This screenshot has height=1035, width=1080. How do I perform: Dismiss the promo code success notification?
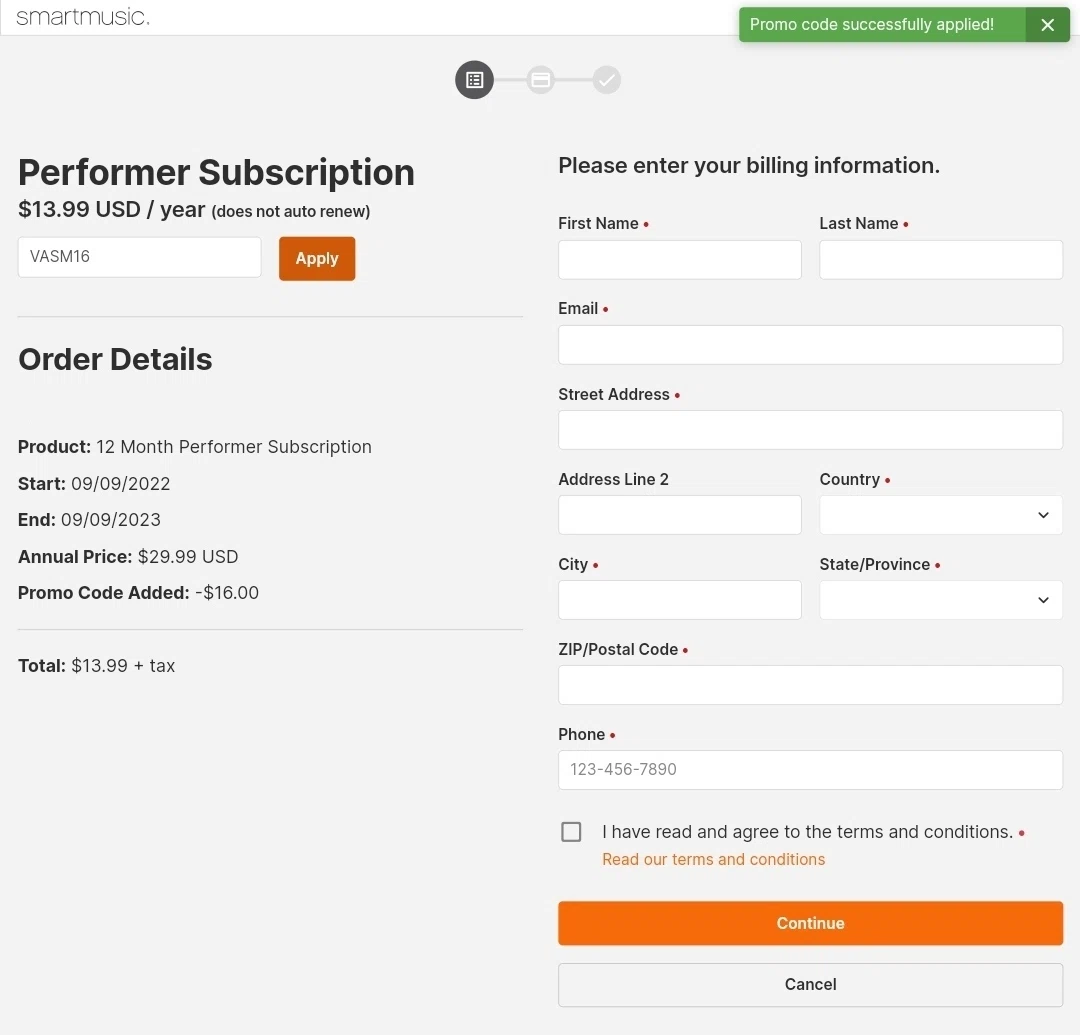click(x=1047, y=25)
